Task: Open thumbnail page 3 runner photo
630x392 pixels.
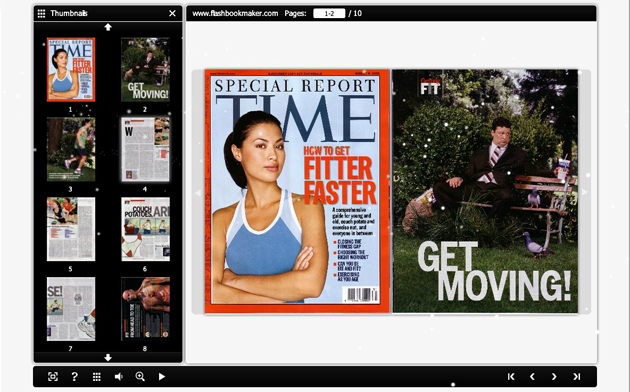Action: coord(71,149)
